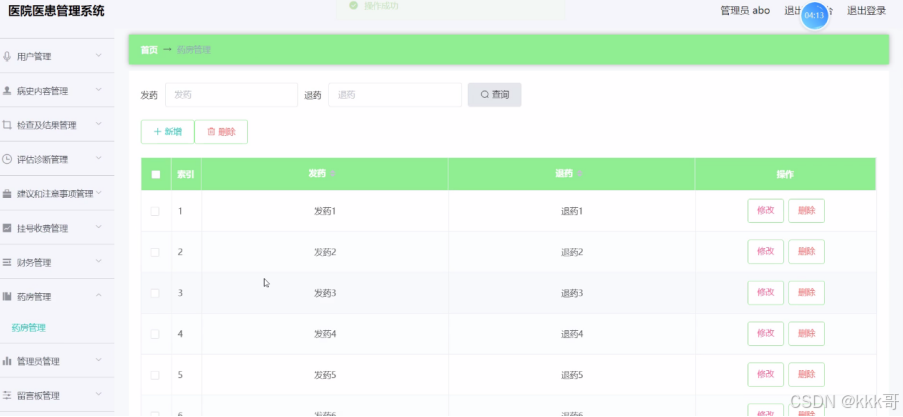Click cell text 退药1

pos(572,211)
